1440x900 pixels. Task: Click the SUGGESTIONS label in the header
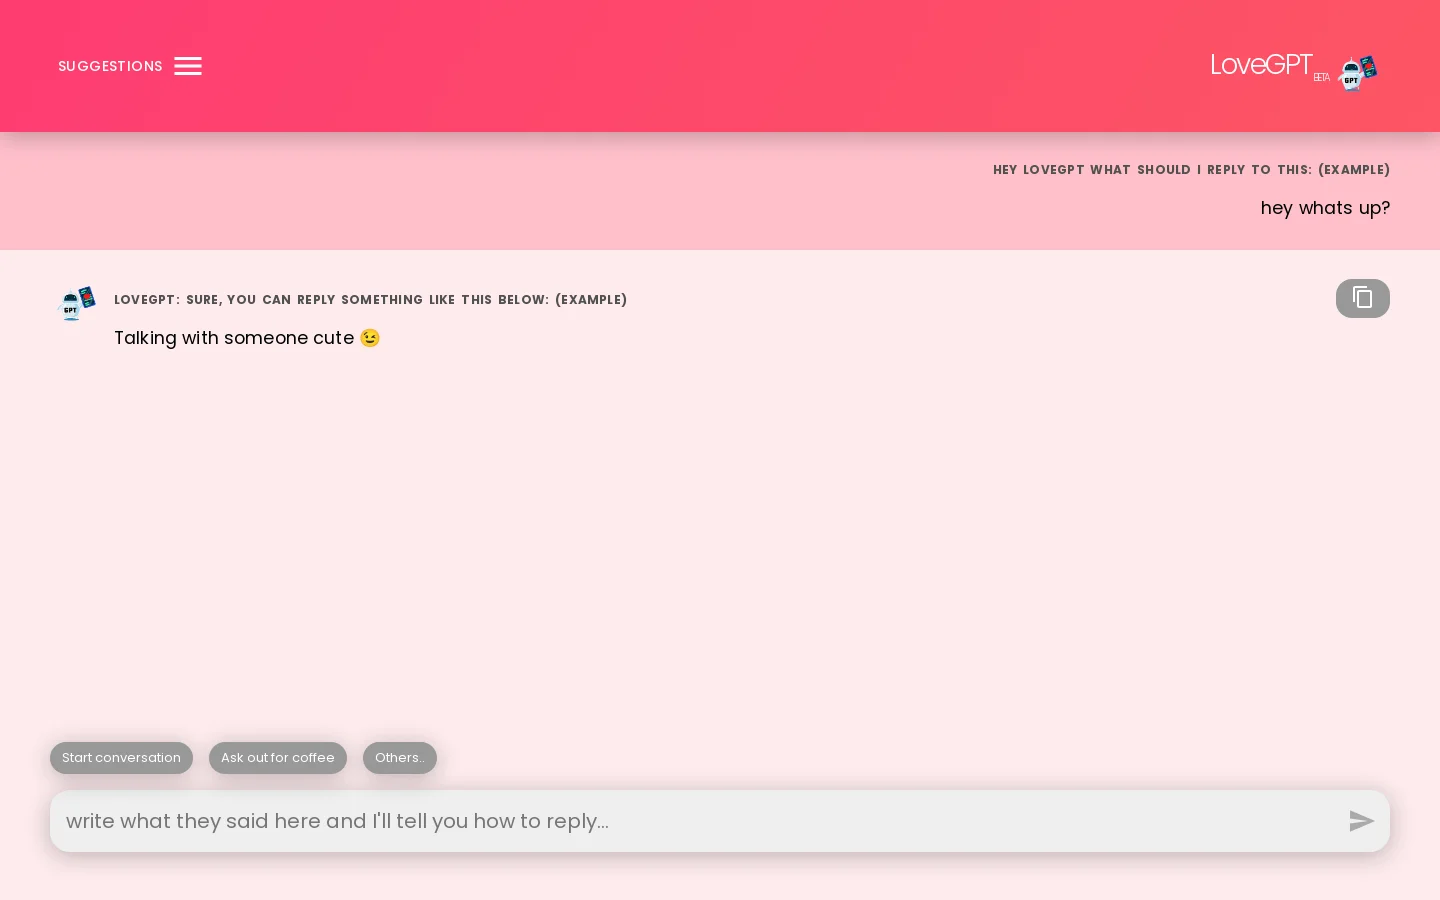110,66
